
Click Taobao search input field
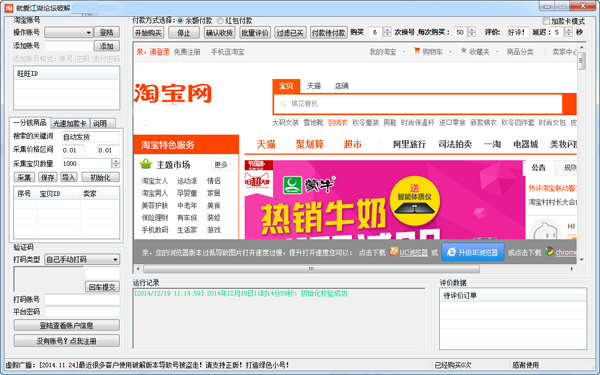[x=417, y=104]
